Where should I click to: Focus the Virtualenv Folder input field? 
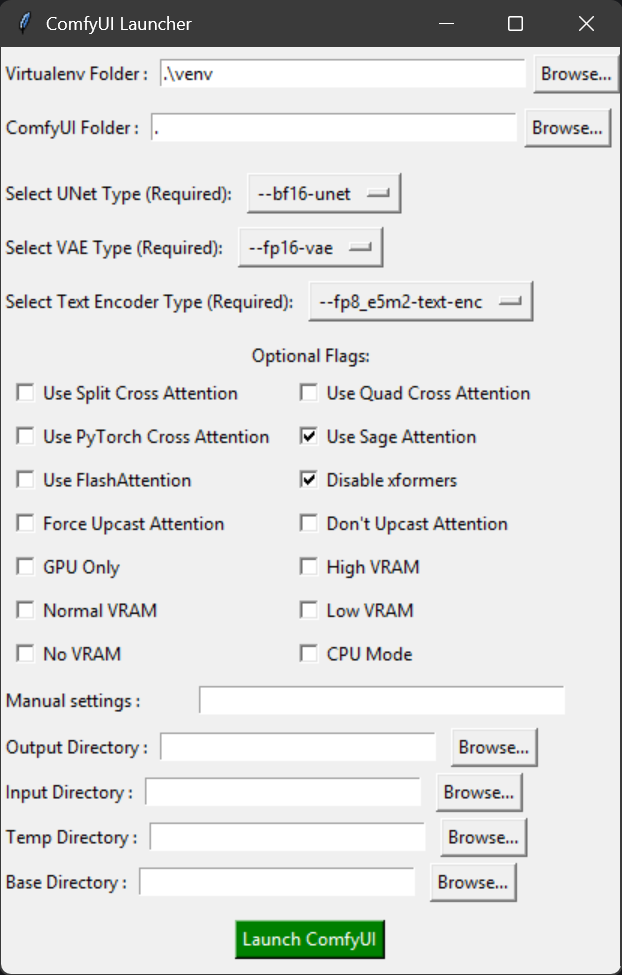pyautogui.click(x=342, y=74)
